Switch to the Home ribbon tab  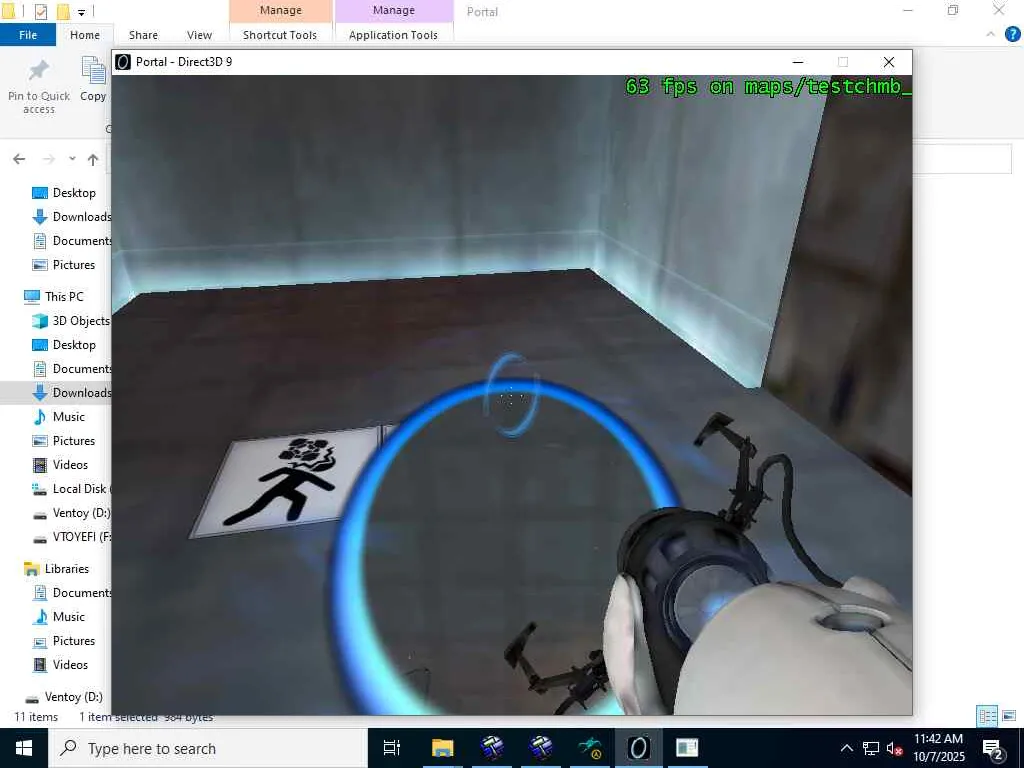tap(85, 35)
